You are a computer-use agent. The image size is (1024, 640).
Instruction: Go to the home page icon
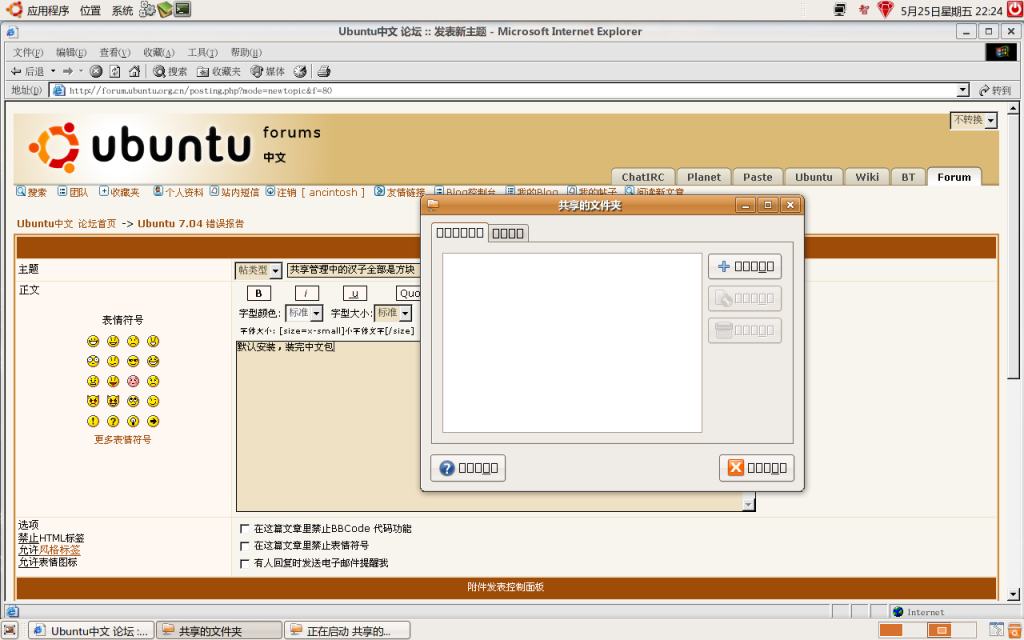coord(135,71)
